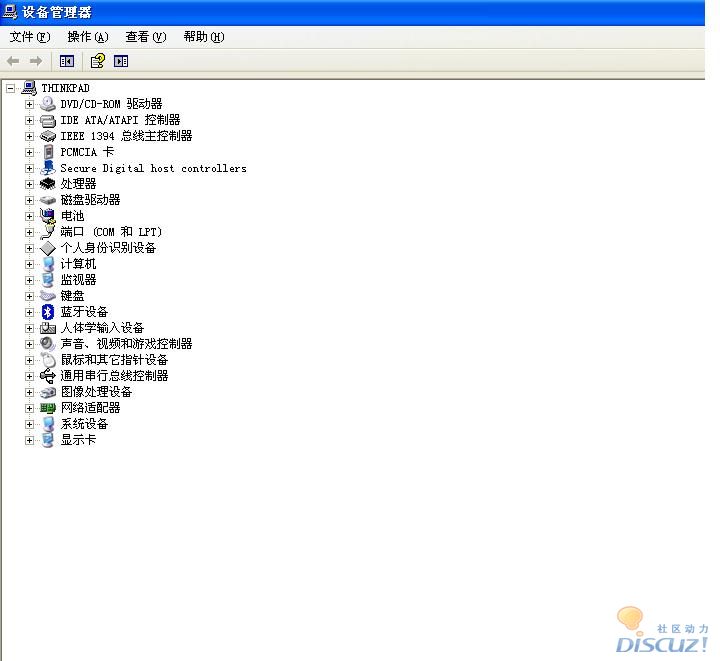Click the 计算机 computer category icon
This screenshot has height=661, width=720.
48,264
